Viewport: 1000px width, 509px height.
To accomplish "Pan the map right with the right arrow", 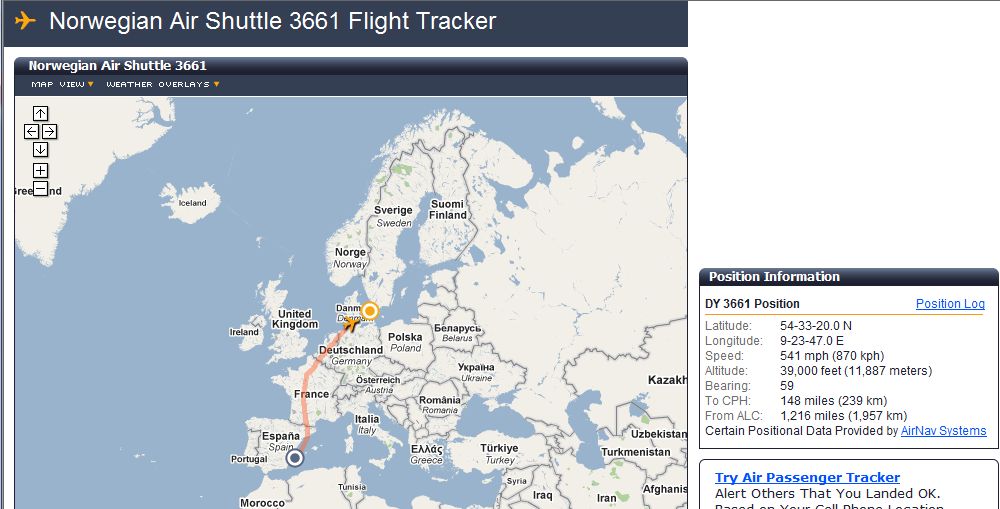I will (50, 131).
